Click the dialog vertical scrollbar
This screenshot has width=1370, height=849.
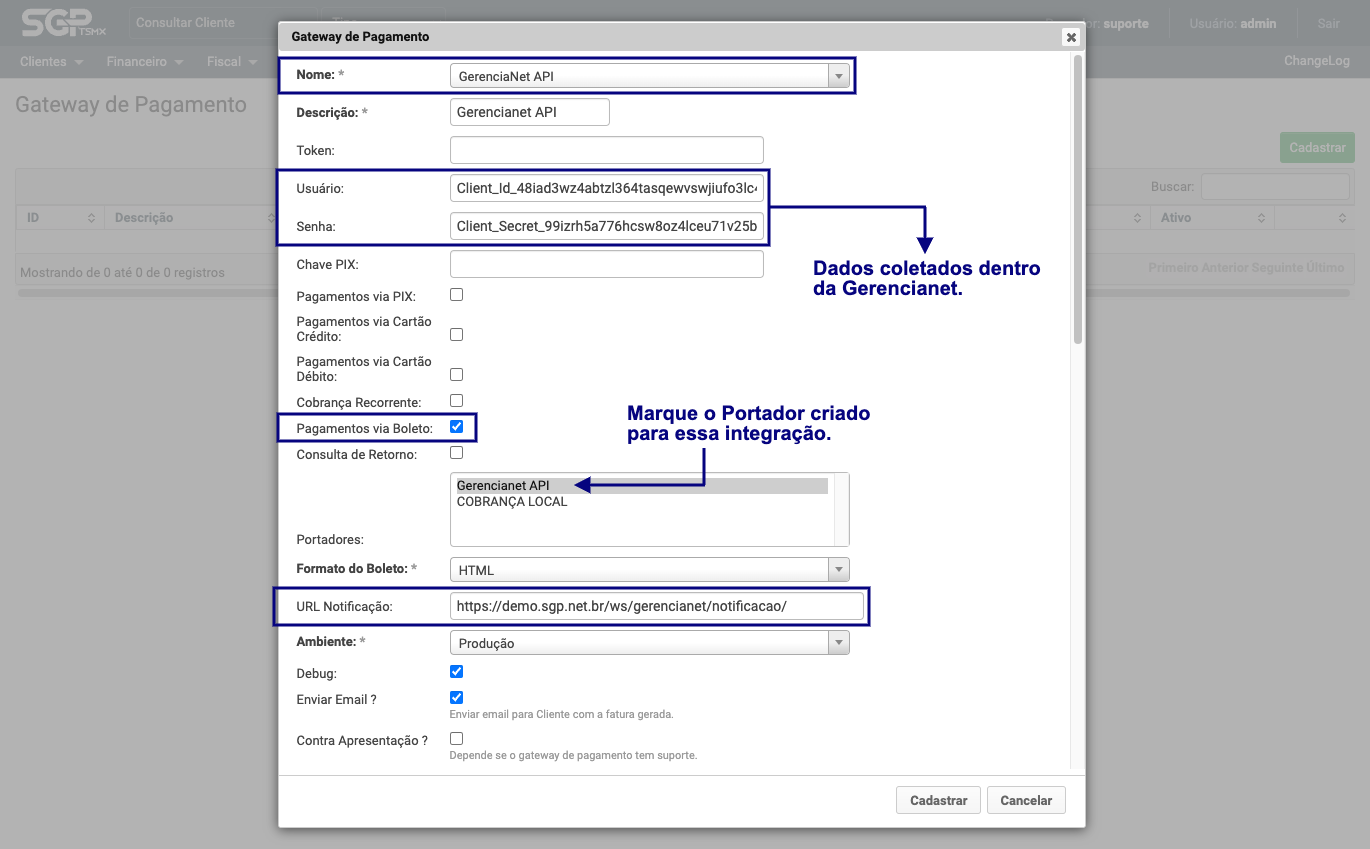(x=1078, y=200)
